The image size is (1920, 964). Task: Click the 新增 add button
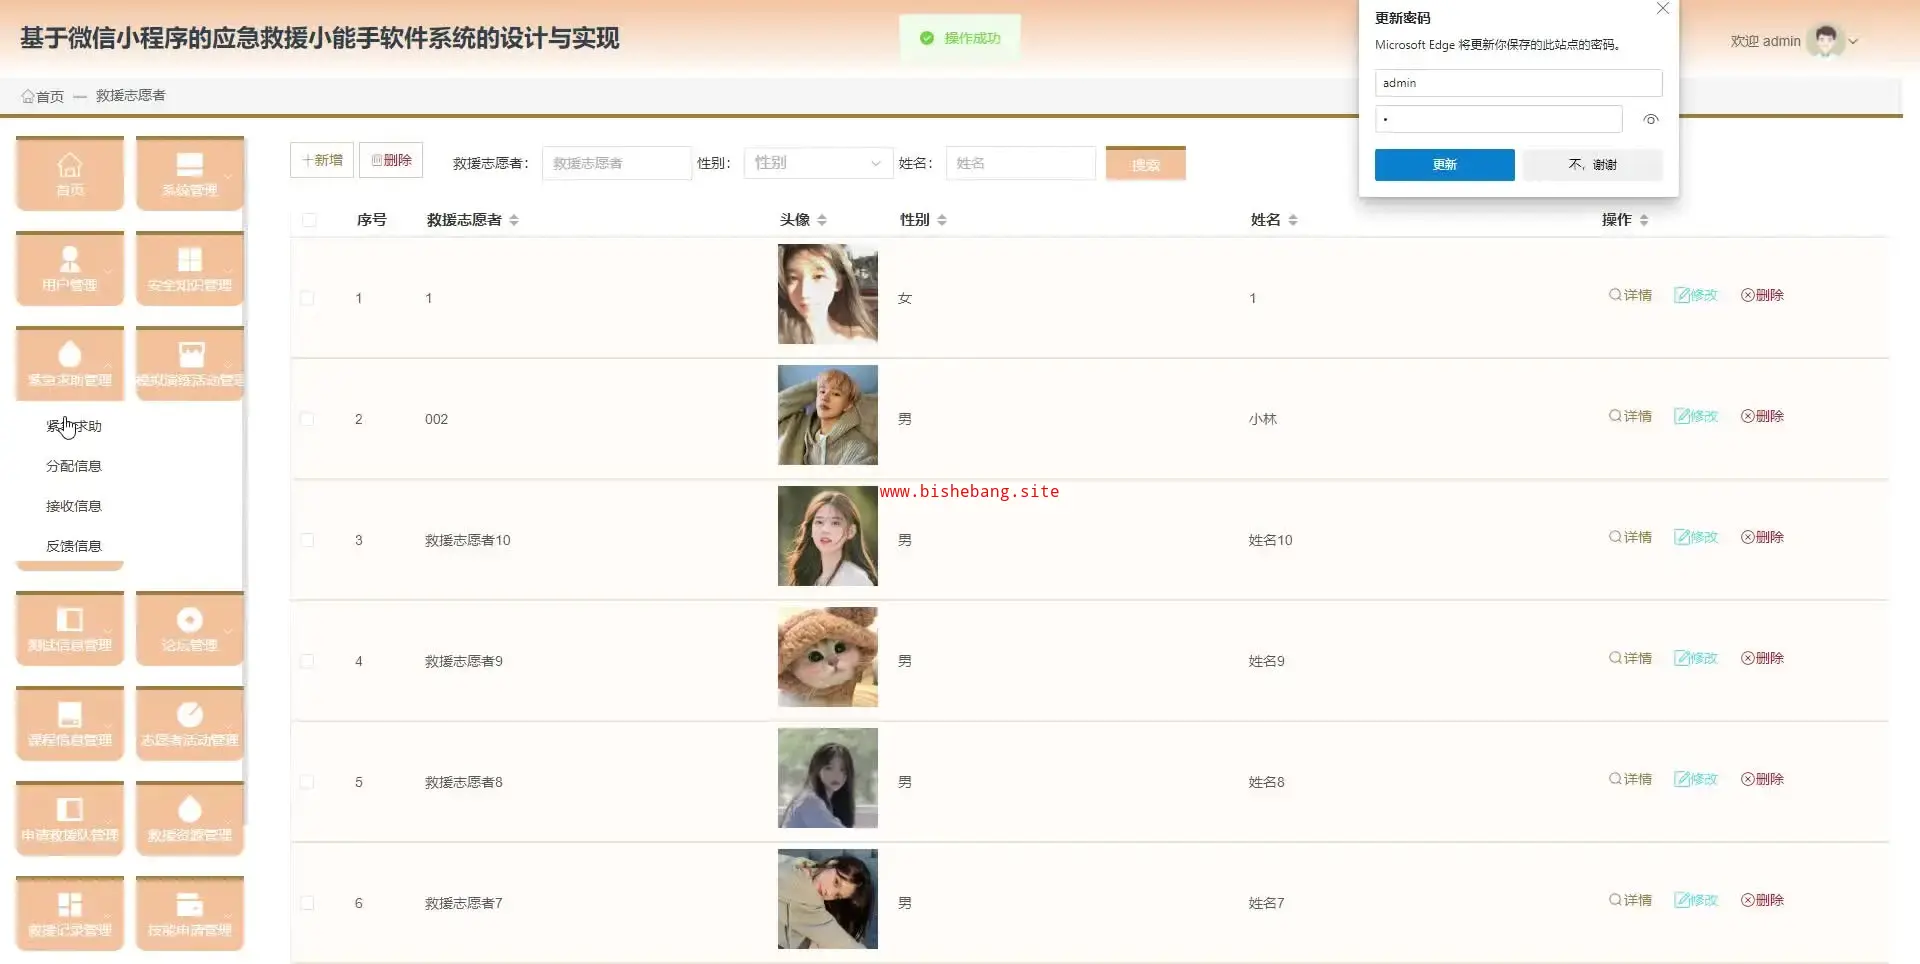coord(322,160)
